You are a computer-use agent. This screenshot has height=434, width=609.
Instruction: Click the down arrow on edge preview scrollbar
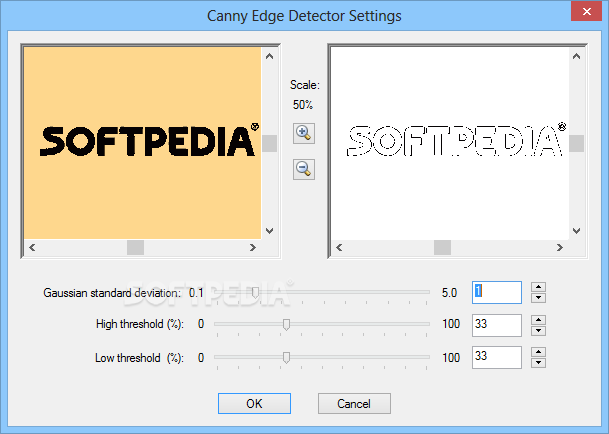tap(577, 231)
